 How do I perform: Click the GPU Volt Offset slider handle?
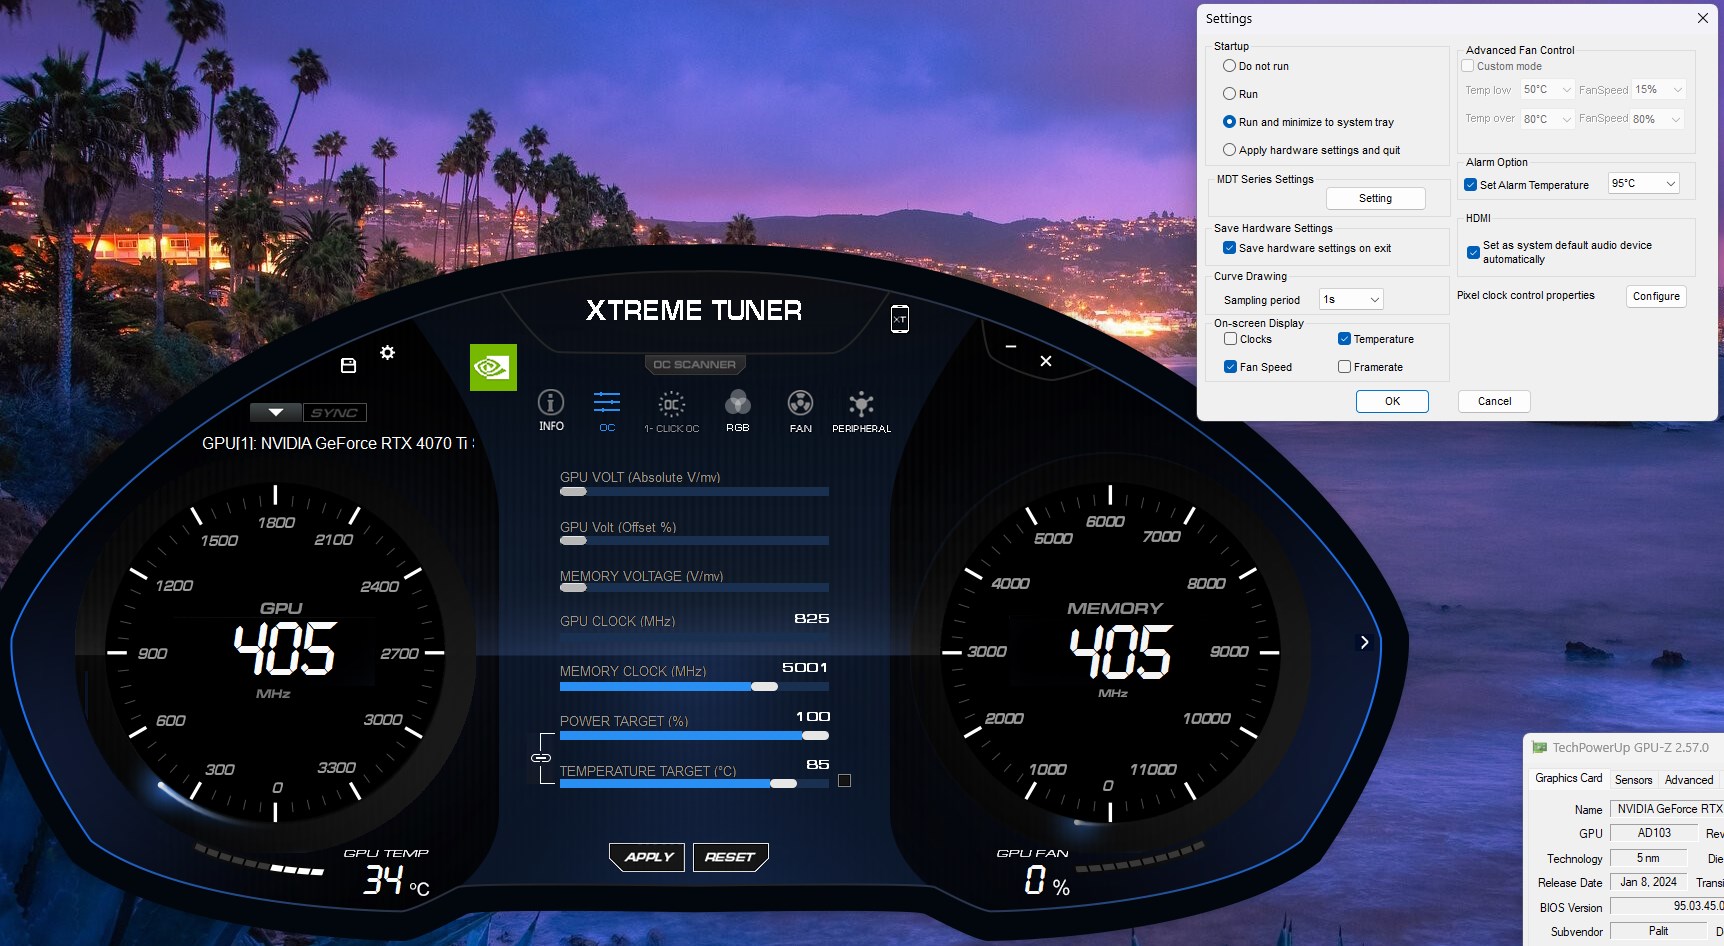click(x=573, y=540)
